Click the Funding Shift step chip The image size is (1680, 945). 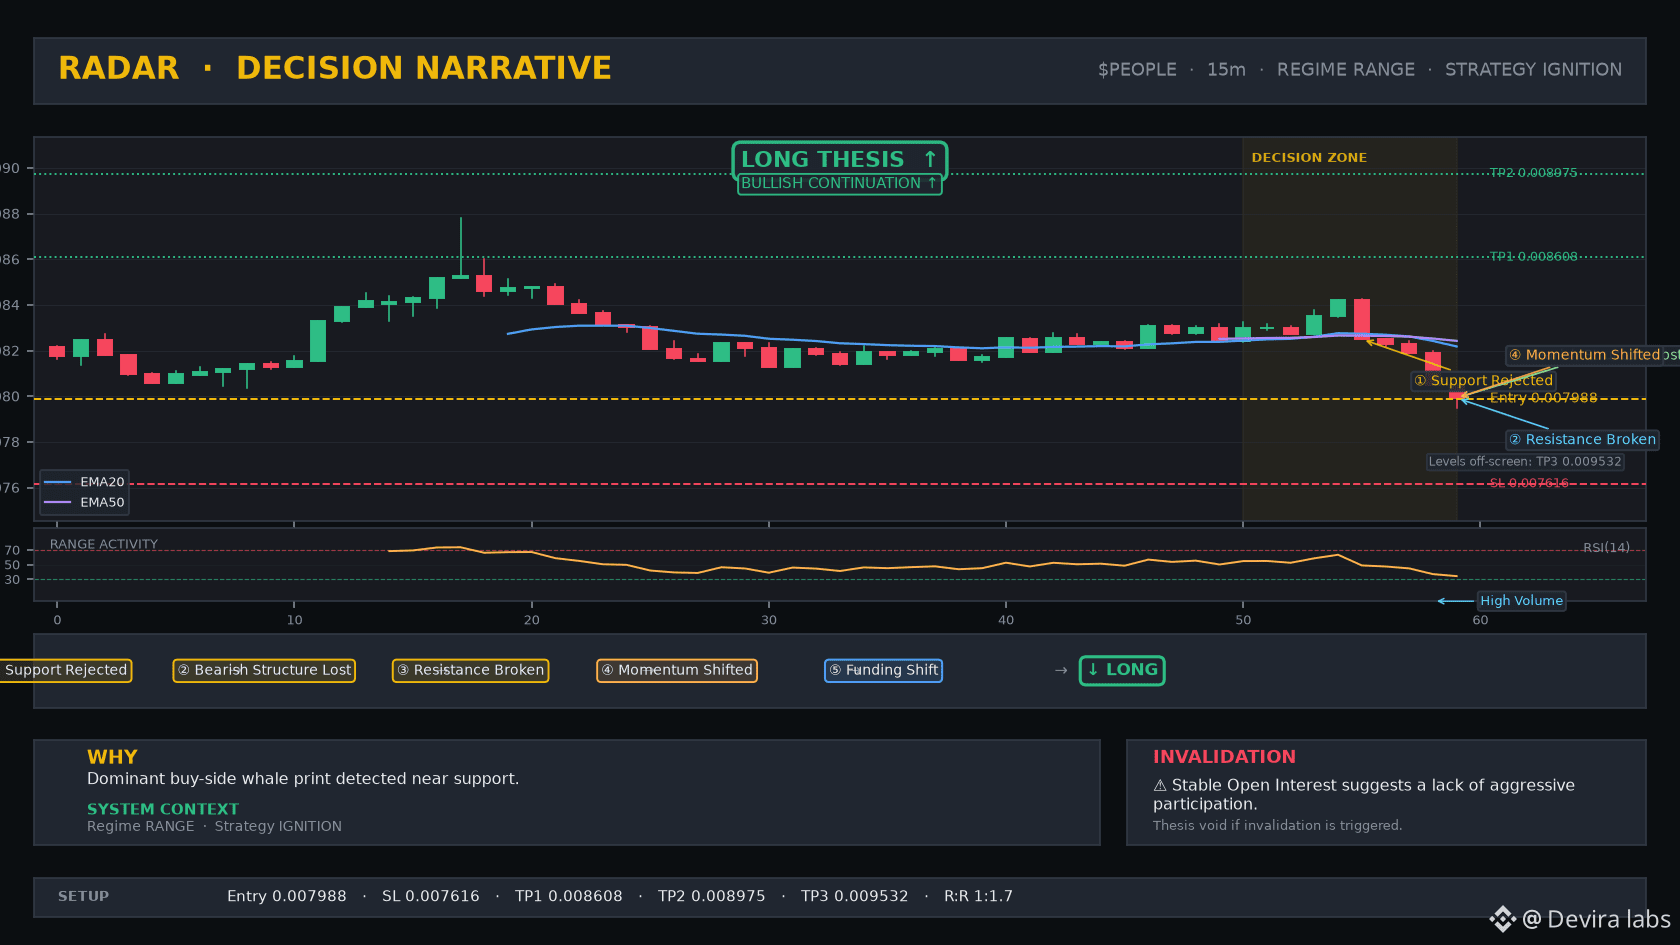tap(883, 670)
